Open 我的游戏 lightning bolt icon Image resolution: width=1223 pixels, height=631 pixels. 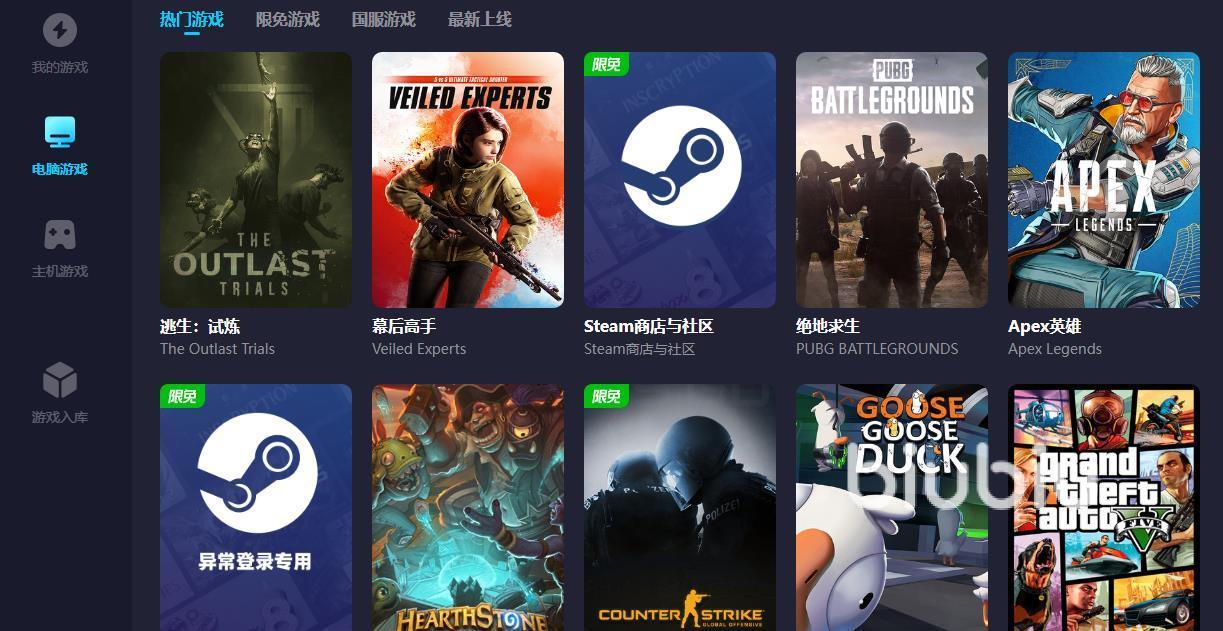tap(60, 30)
